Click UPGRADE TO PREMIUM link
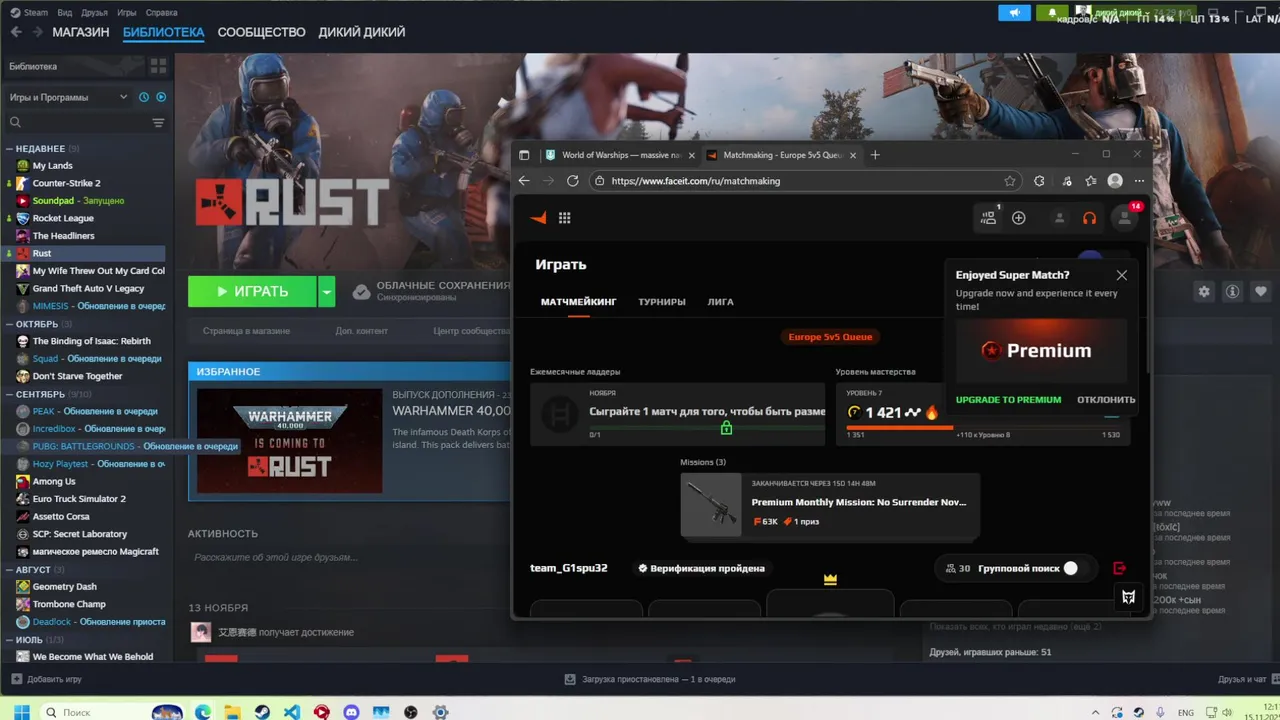Viewport: 1280px width, 720px height. pyautogui.click(x=1008, y=400)
